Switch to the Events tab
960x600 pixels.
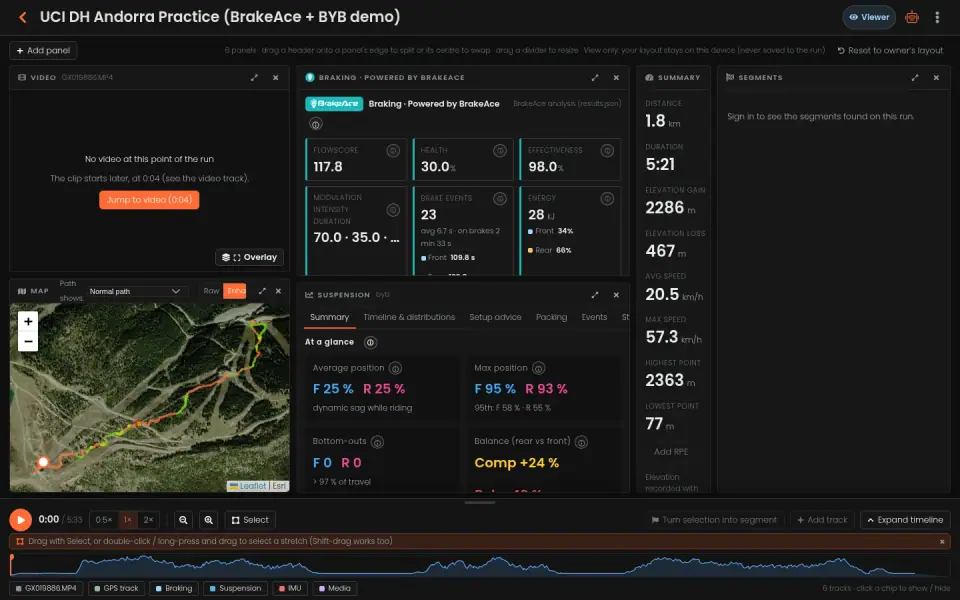[x=594, y=317]
